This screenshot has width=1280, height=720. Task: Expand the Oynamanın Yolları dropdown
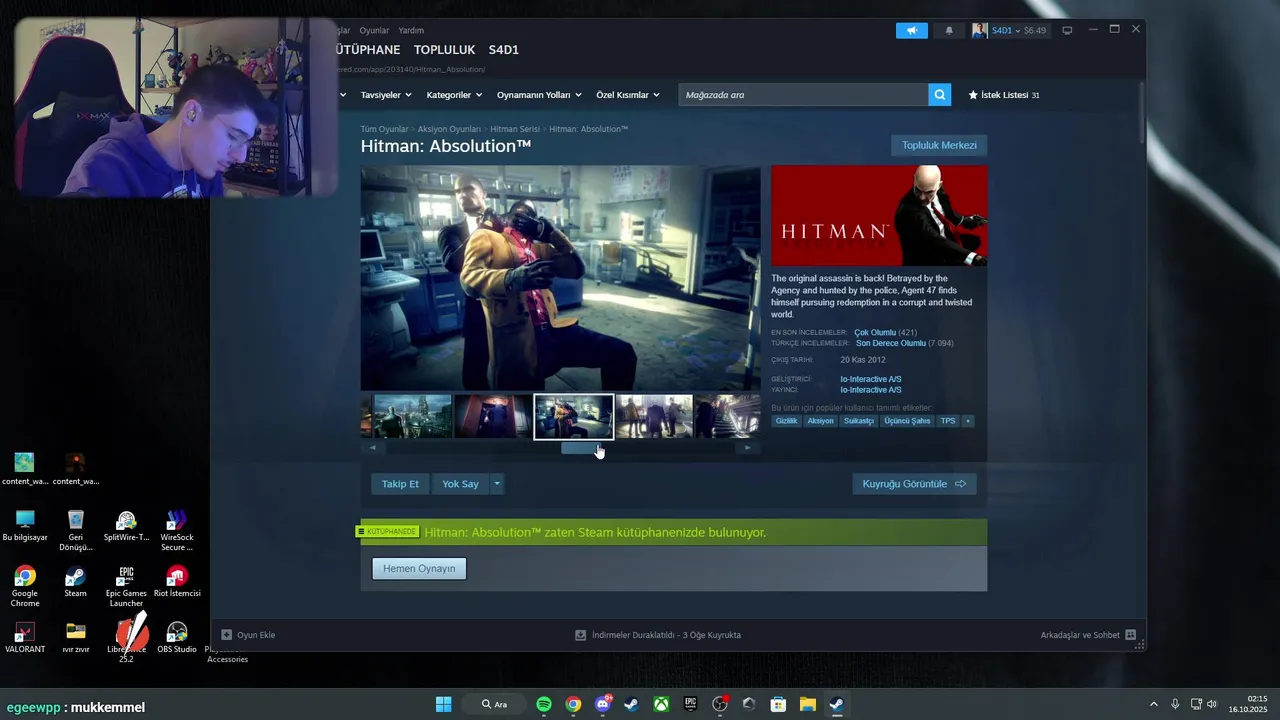click(540, 95)
